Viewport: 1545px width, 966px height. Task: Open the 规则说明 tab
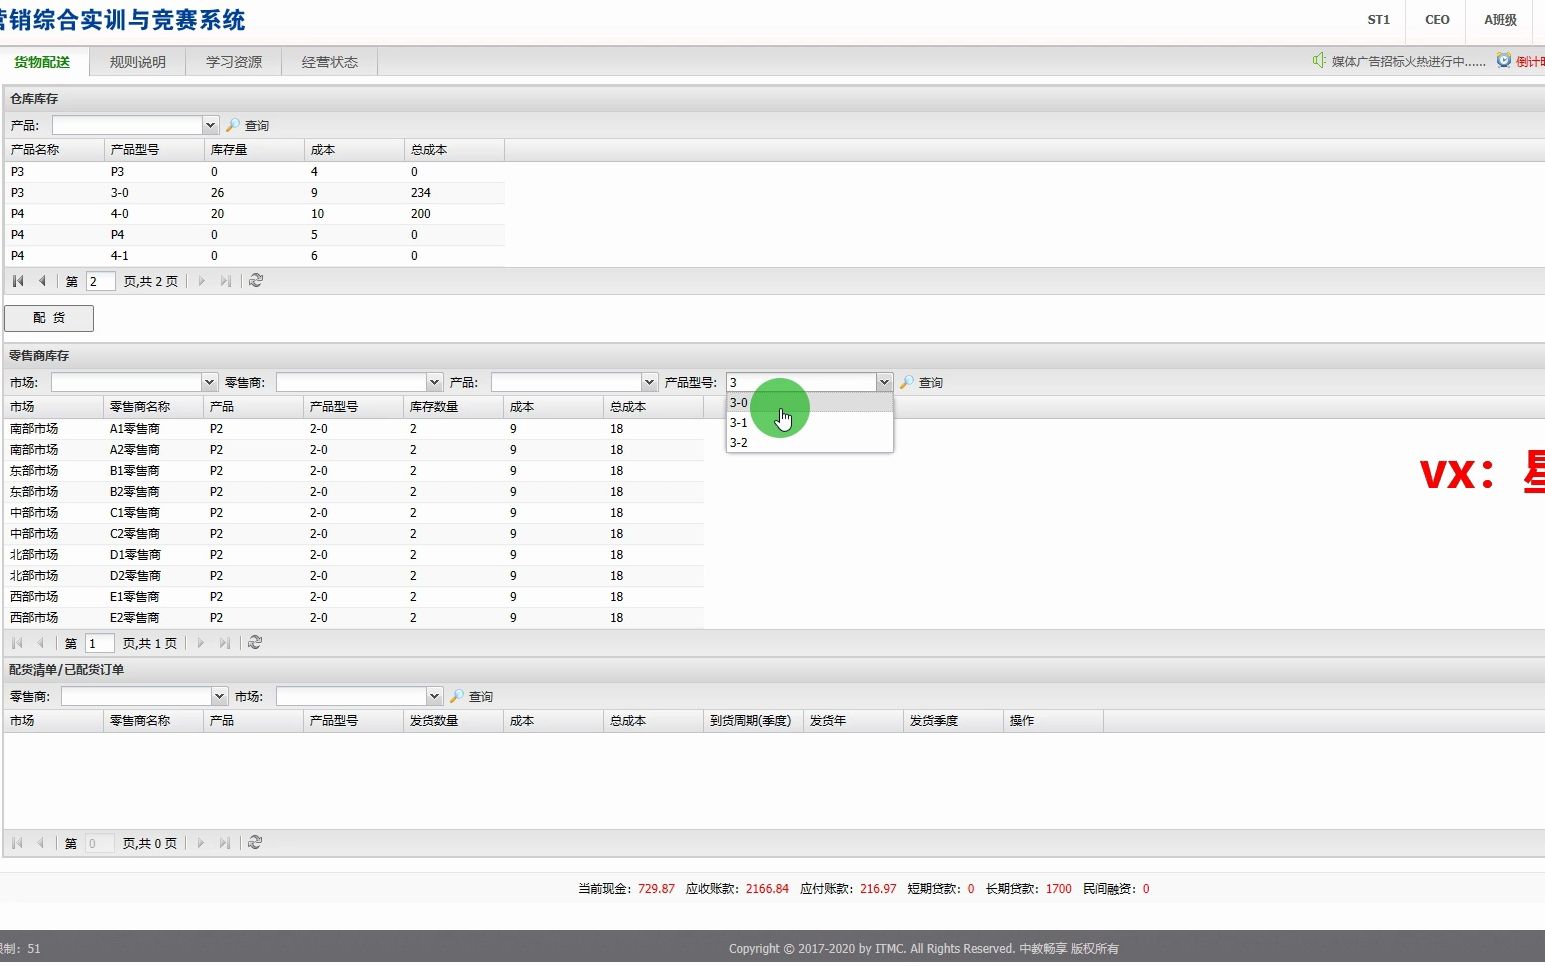coord(138,62)
